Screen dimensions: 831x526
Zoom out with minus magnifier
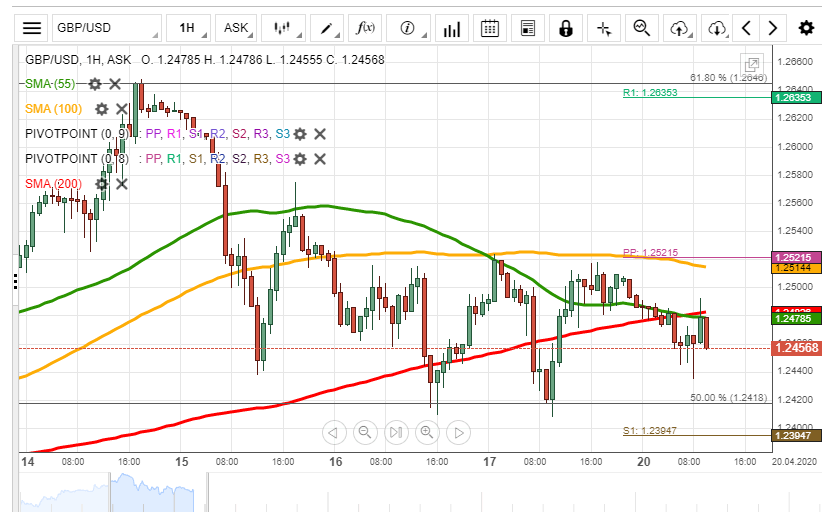365,433
